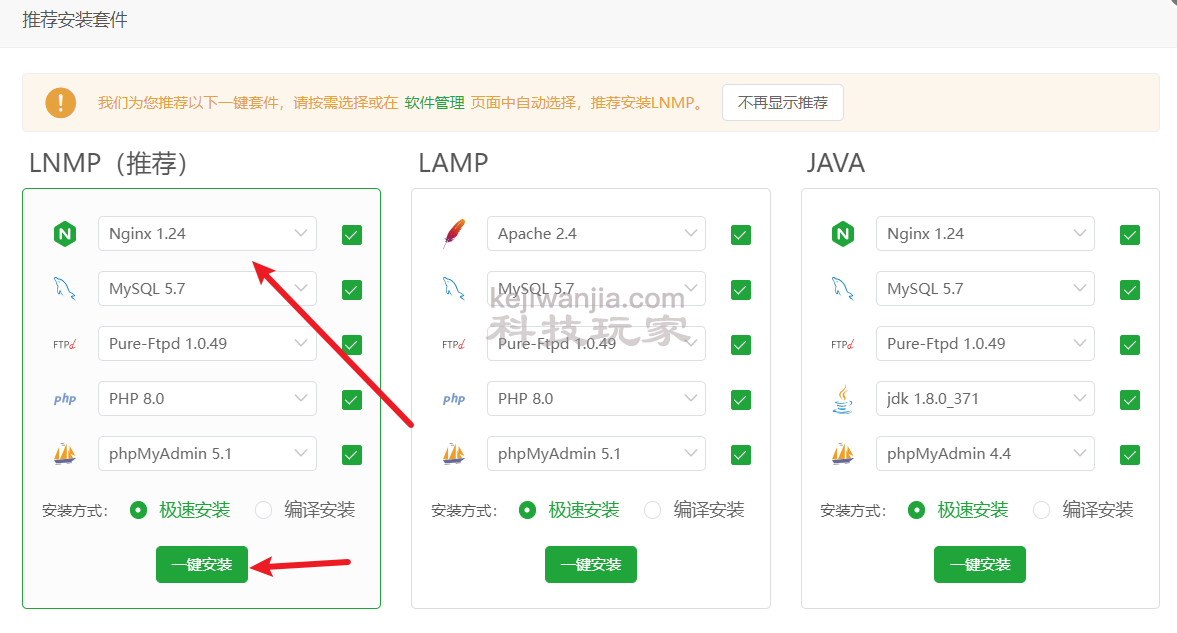Uncheck MySQL 5.7 checkbox in JAVA panel
Image resolution: width=1177 pixels, height=633 pixels.
pyautogui.click(x=1130, y=290)
